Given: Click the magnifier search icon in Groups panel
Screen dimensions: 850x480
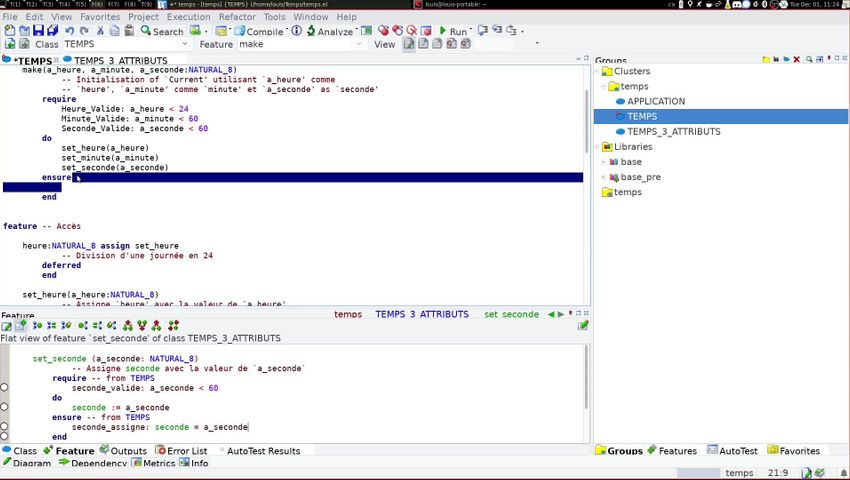Looking at the screenshot, I should [809, 59].
